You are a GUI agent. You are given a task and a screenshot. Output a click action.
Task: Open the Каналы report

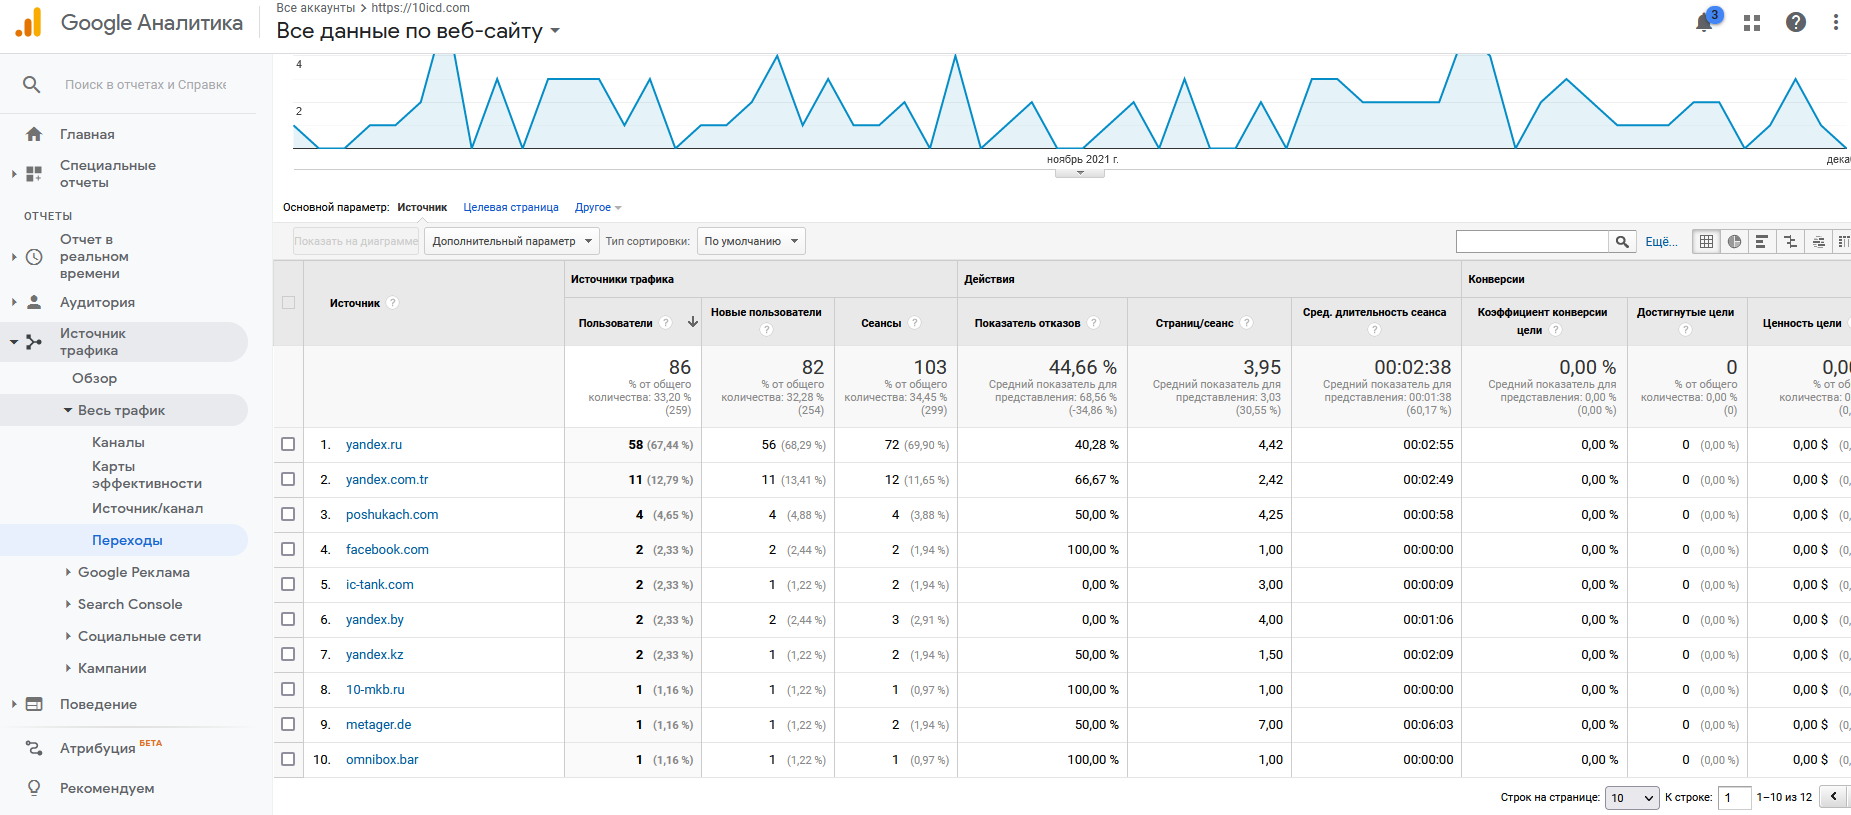coord(118,442)
